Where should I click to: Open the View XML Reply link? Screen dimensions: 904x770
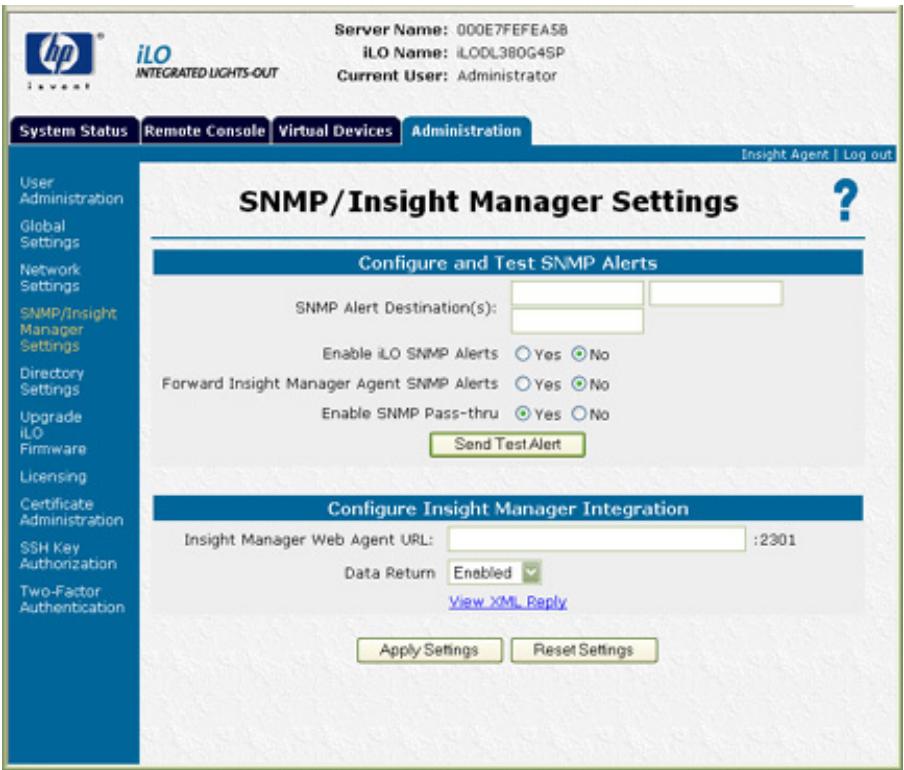tap(507, 602)
